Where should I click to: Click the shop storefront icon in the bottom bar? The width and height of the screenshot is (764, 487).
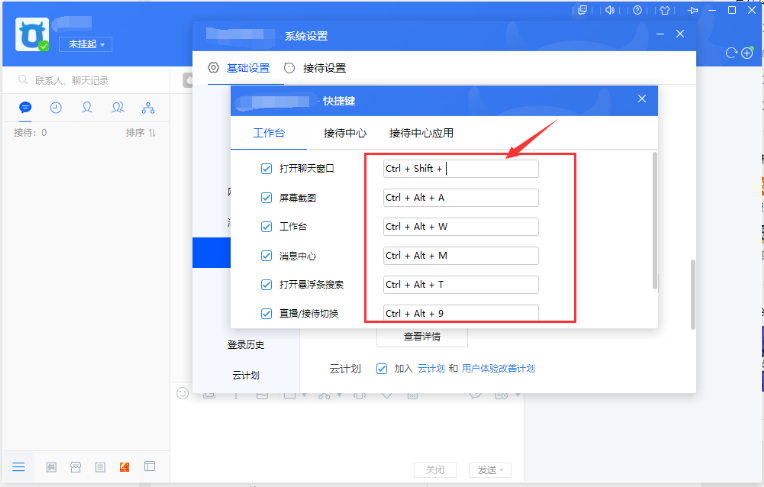[x=76, y=467]
